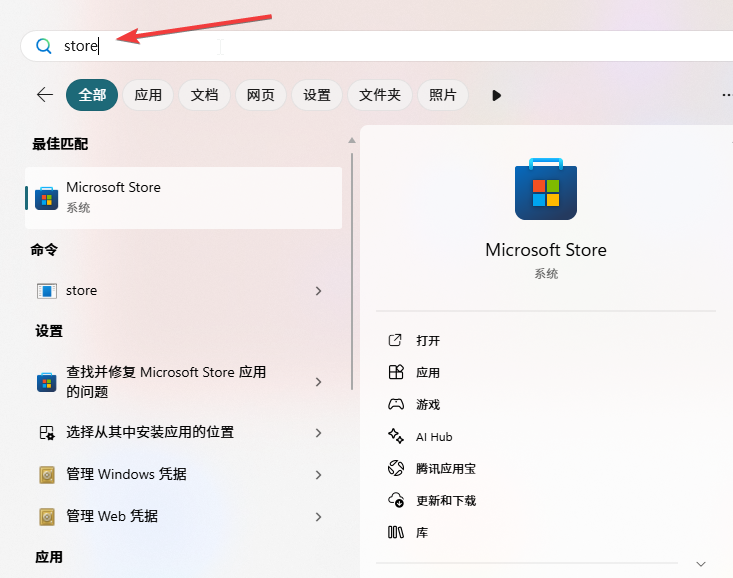This screenshot has height=578, width=733.
Task: Expand 管理 Windows 凭据 chevron
Action: point(318,475)
